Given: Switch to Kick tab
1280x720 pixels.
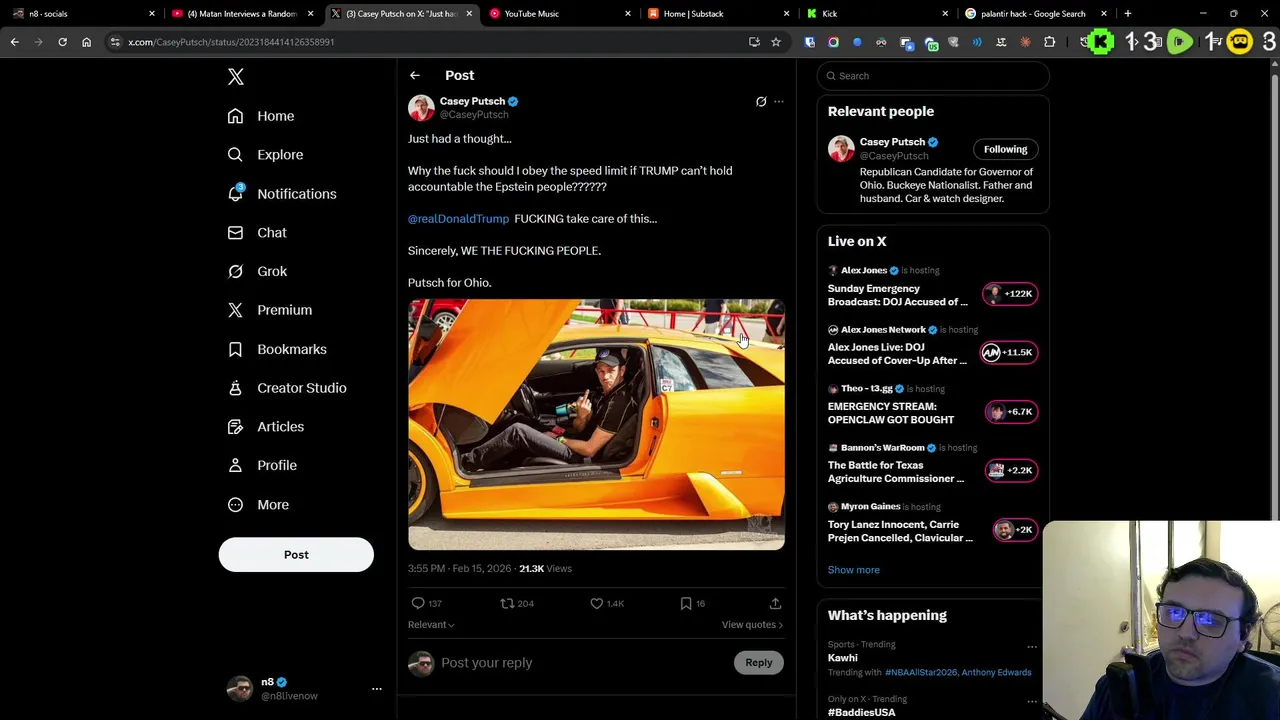Looking at the screenshot, I should pyautogui.click(x=876, y=14).
